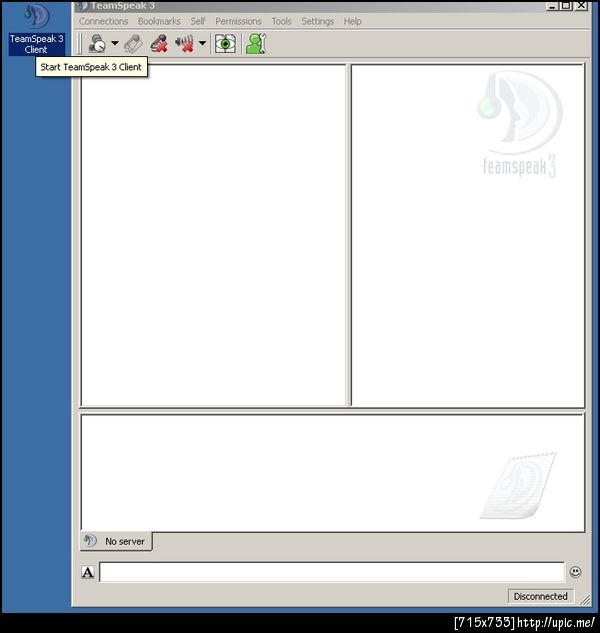Open the Bookmarks menu

click(x=159, y=21)
